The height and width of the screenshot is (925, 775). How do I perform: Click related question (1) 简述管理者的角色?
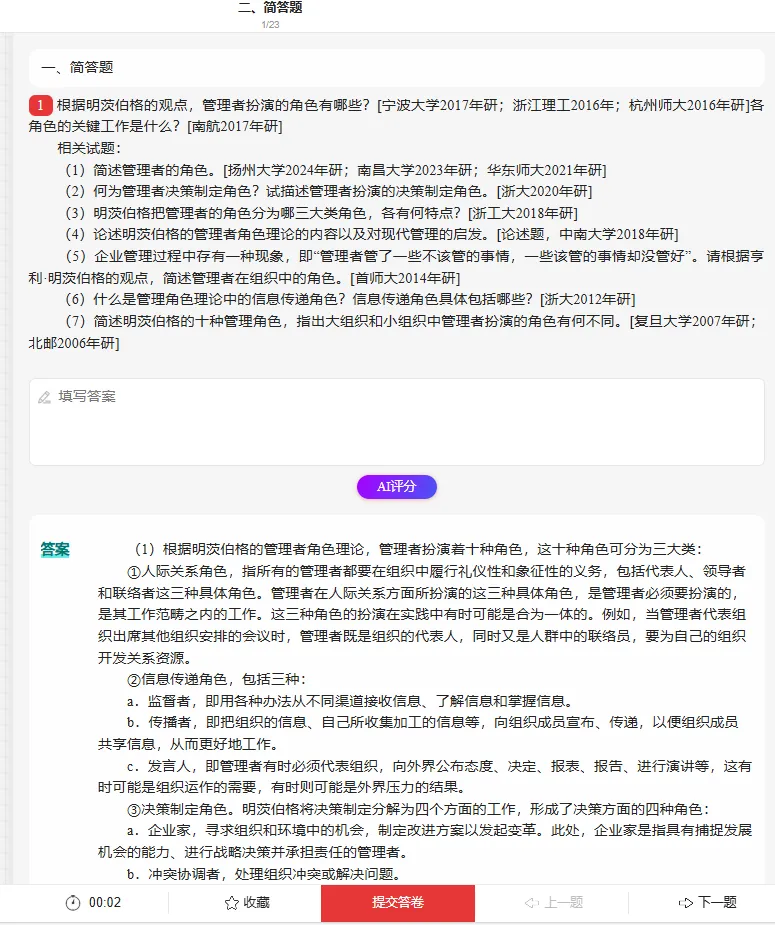[336, 170]
